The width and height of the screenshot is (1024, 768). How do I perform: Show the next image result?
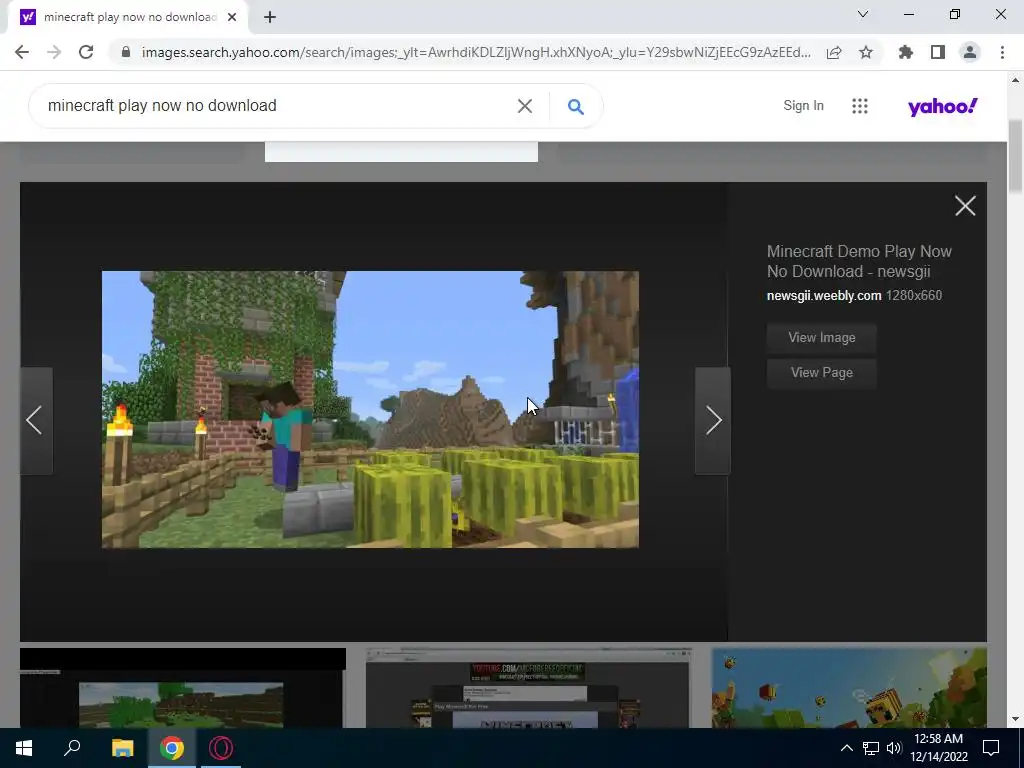pyautogui.click(x=712, y=421)
